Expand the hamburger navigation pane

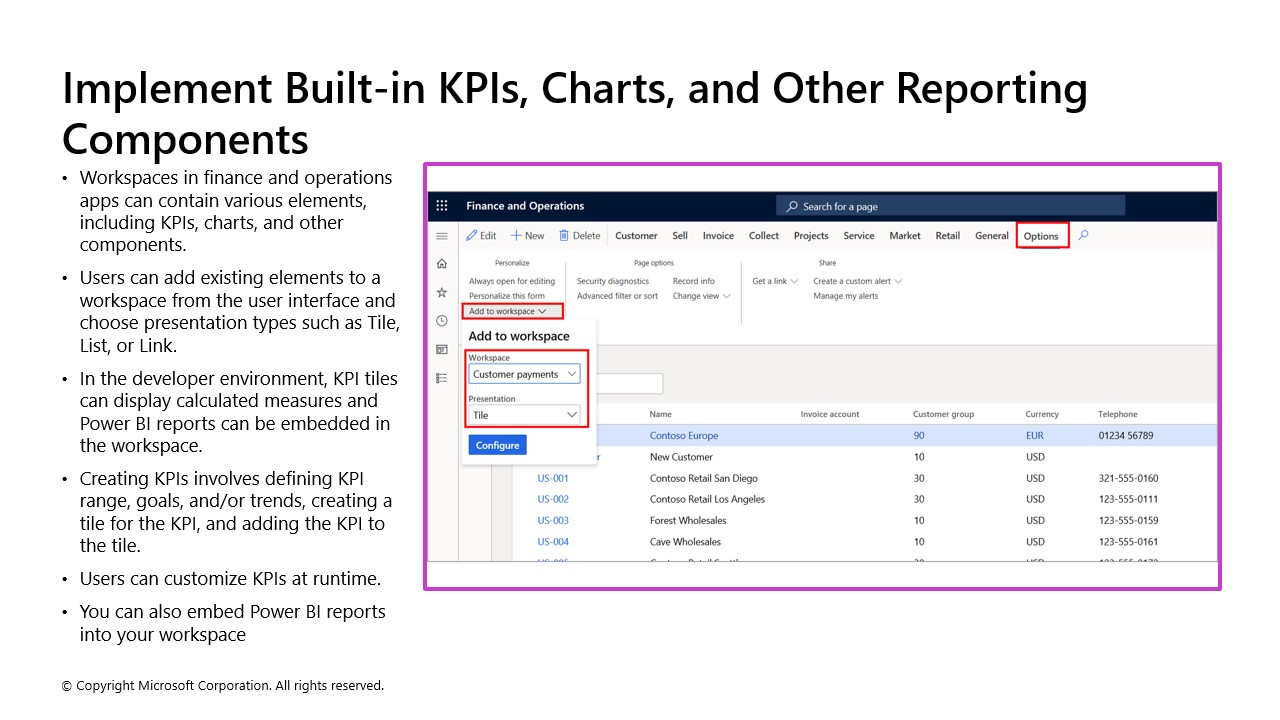[442, 236]
